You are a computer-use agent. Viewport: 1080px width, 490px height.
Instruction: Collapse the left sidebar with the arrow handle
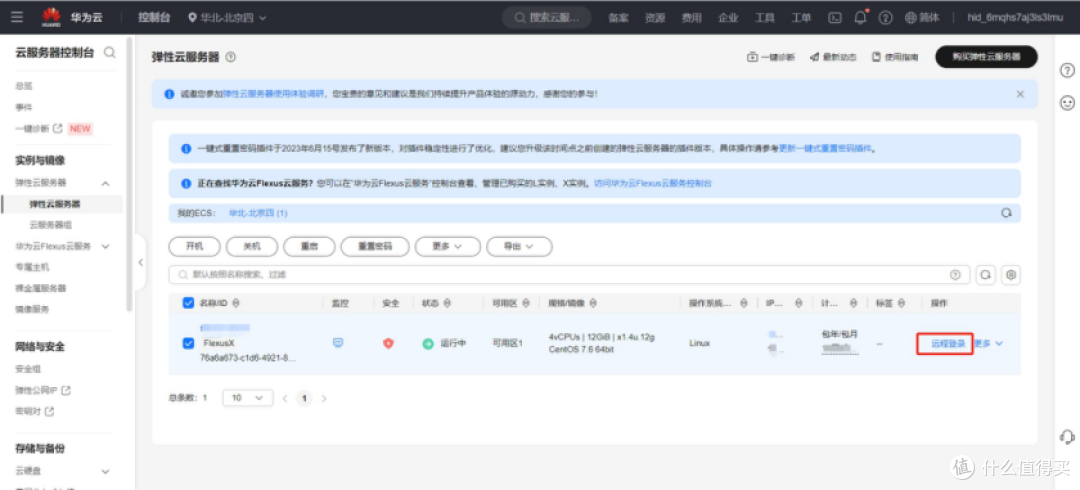[x=141, y=263]
